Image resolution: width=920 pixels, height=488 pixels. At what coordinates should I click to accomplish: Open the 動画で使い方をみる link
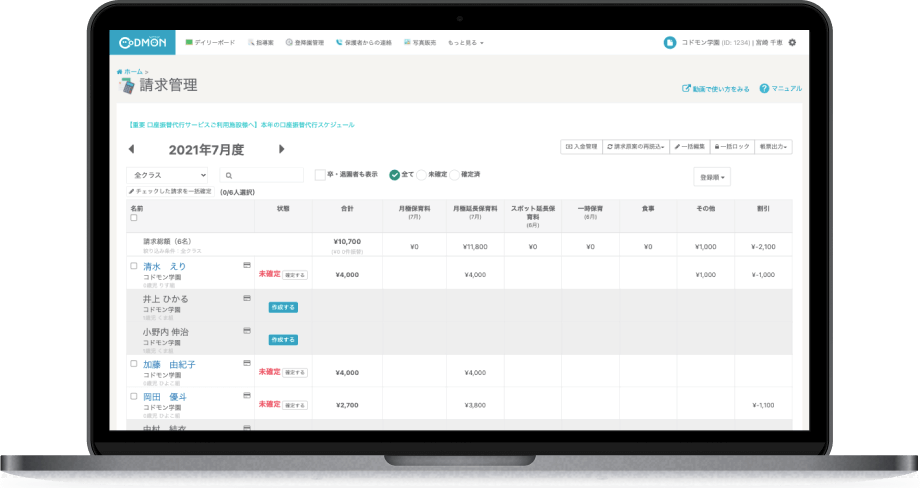[x=715, y=88]
